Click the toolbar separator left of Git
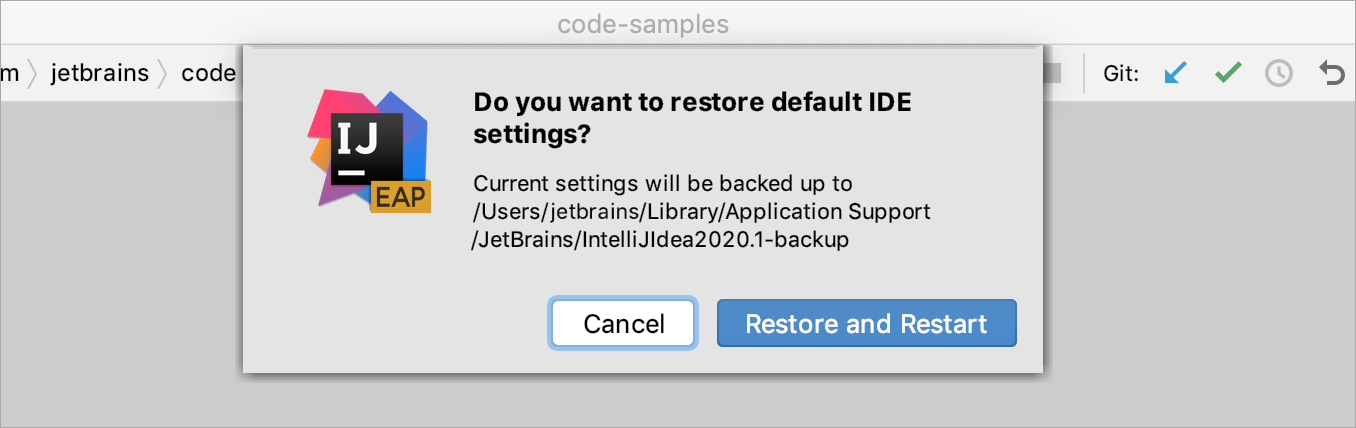The image size is (1356, 428). click(x=1084, y=73)
